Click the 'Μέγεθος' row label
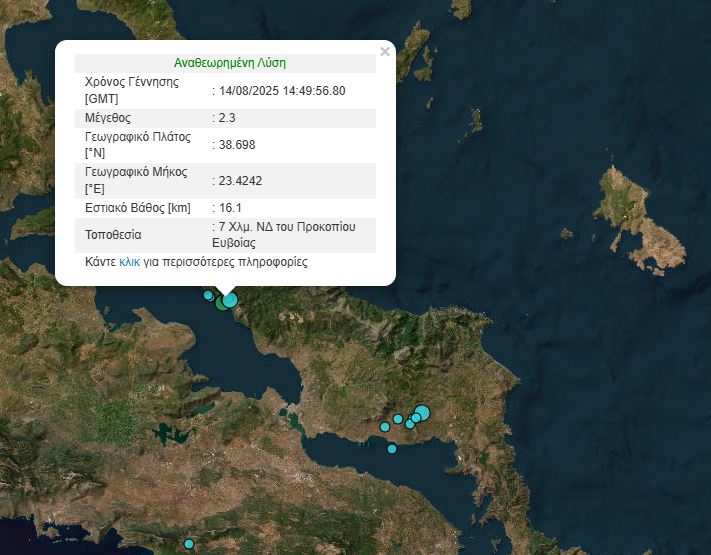The image size is (711, 555). pos(109,118)
